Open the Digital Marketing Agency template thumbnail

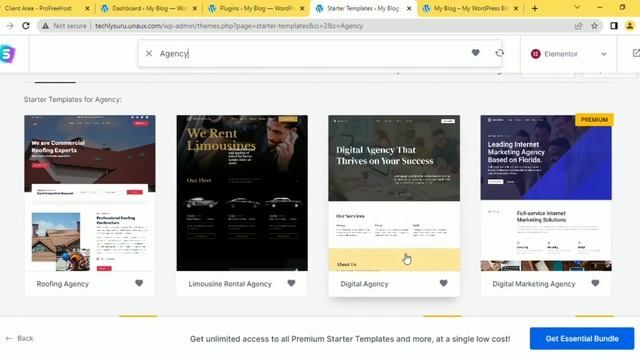pyautogui.click(x=546, y=193)
